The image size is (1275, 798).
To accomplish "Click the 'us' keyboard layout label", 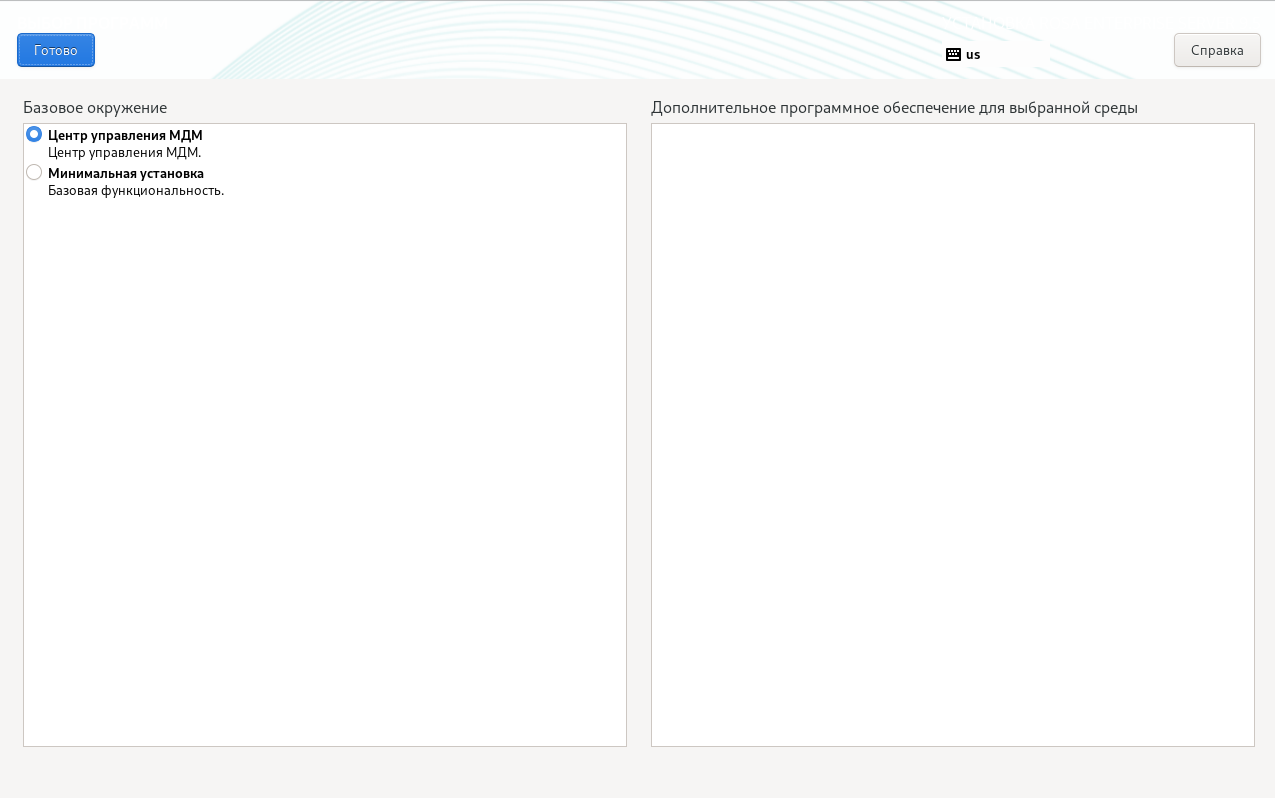I will coord(973,55).
